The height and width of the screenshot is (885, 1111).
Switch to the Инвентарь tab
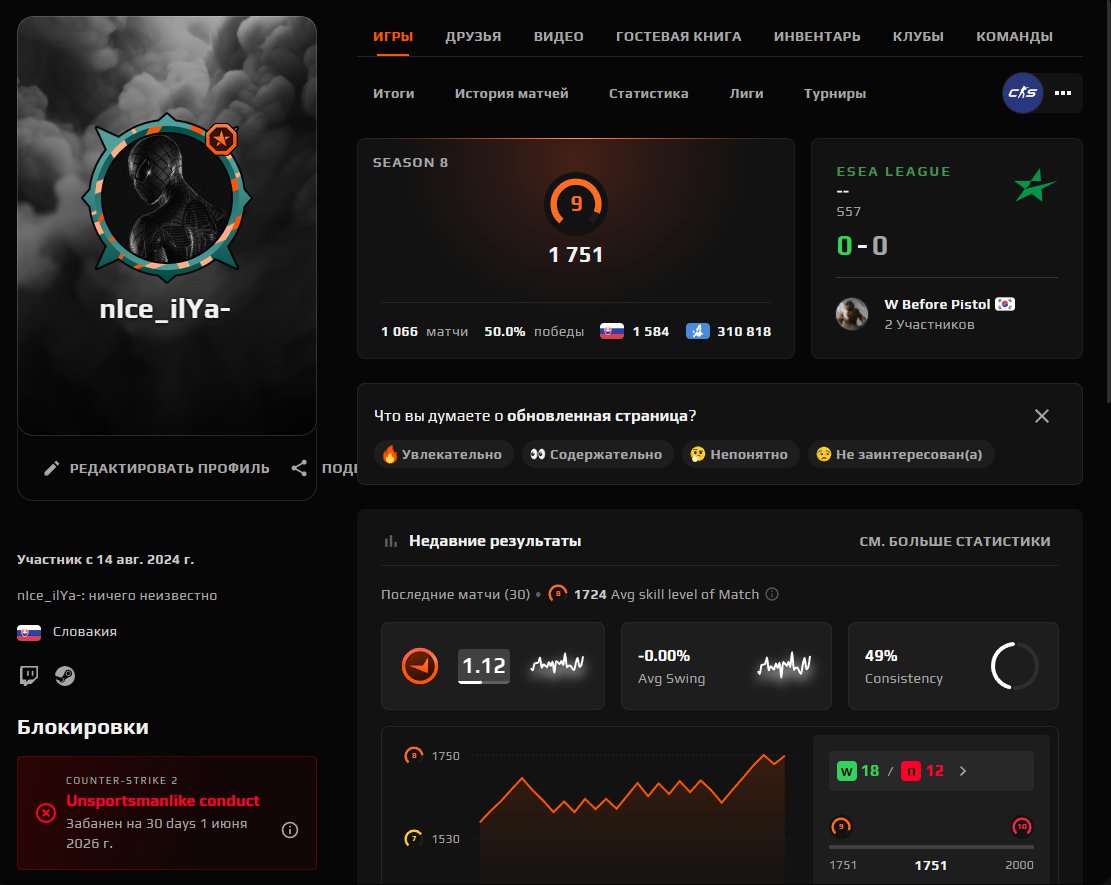817,36
